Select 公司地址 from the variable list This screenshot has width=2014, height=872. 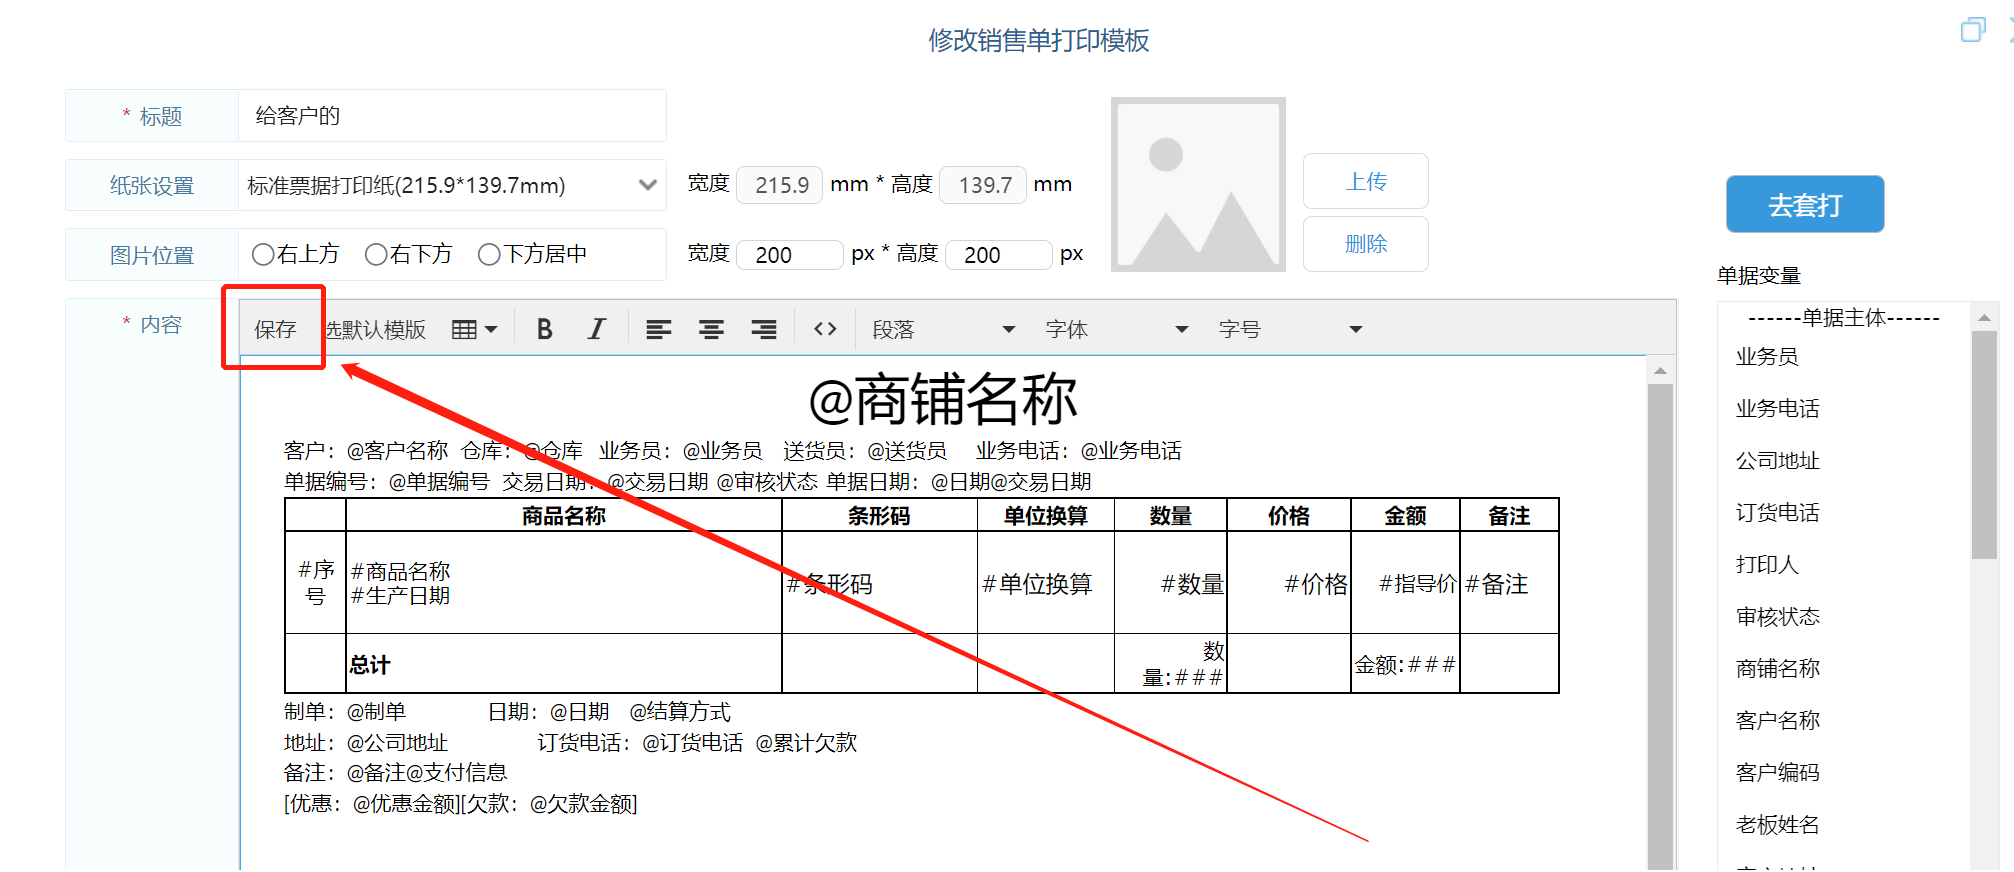pyautogui.click(x=1777, y=461)
